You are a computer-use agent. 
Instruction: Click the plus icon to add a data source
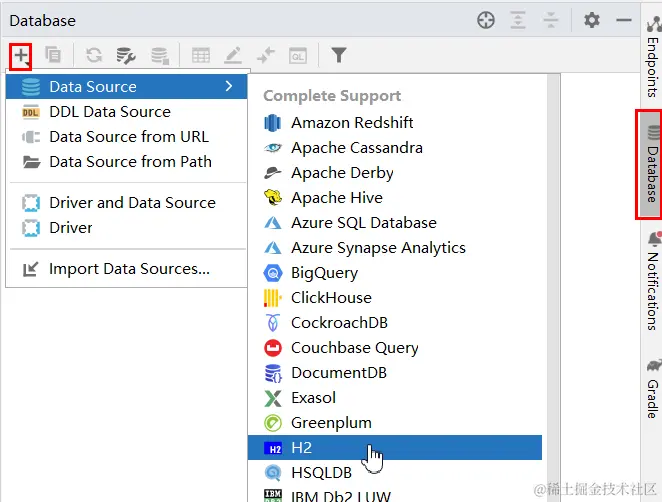(x=21, y=56)
